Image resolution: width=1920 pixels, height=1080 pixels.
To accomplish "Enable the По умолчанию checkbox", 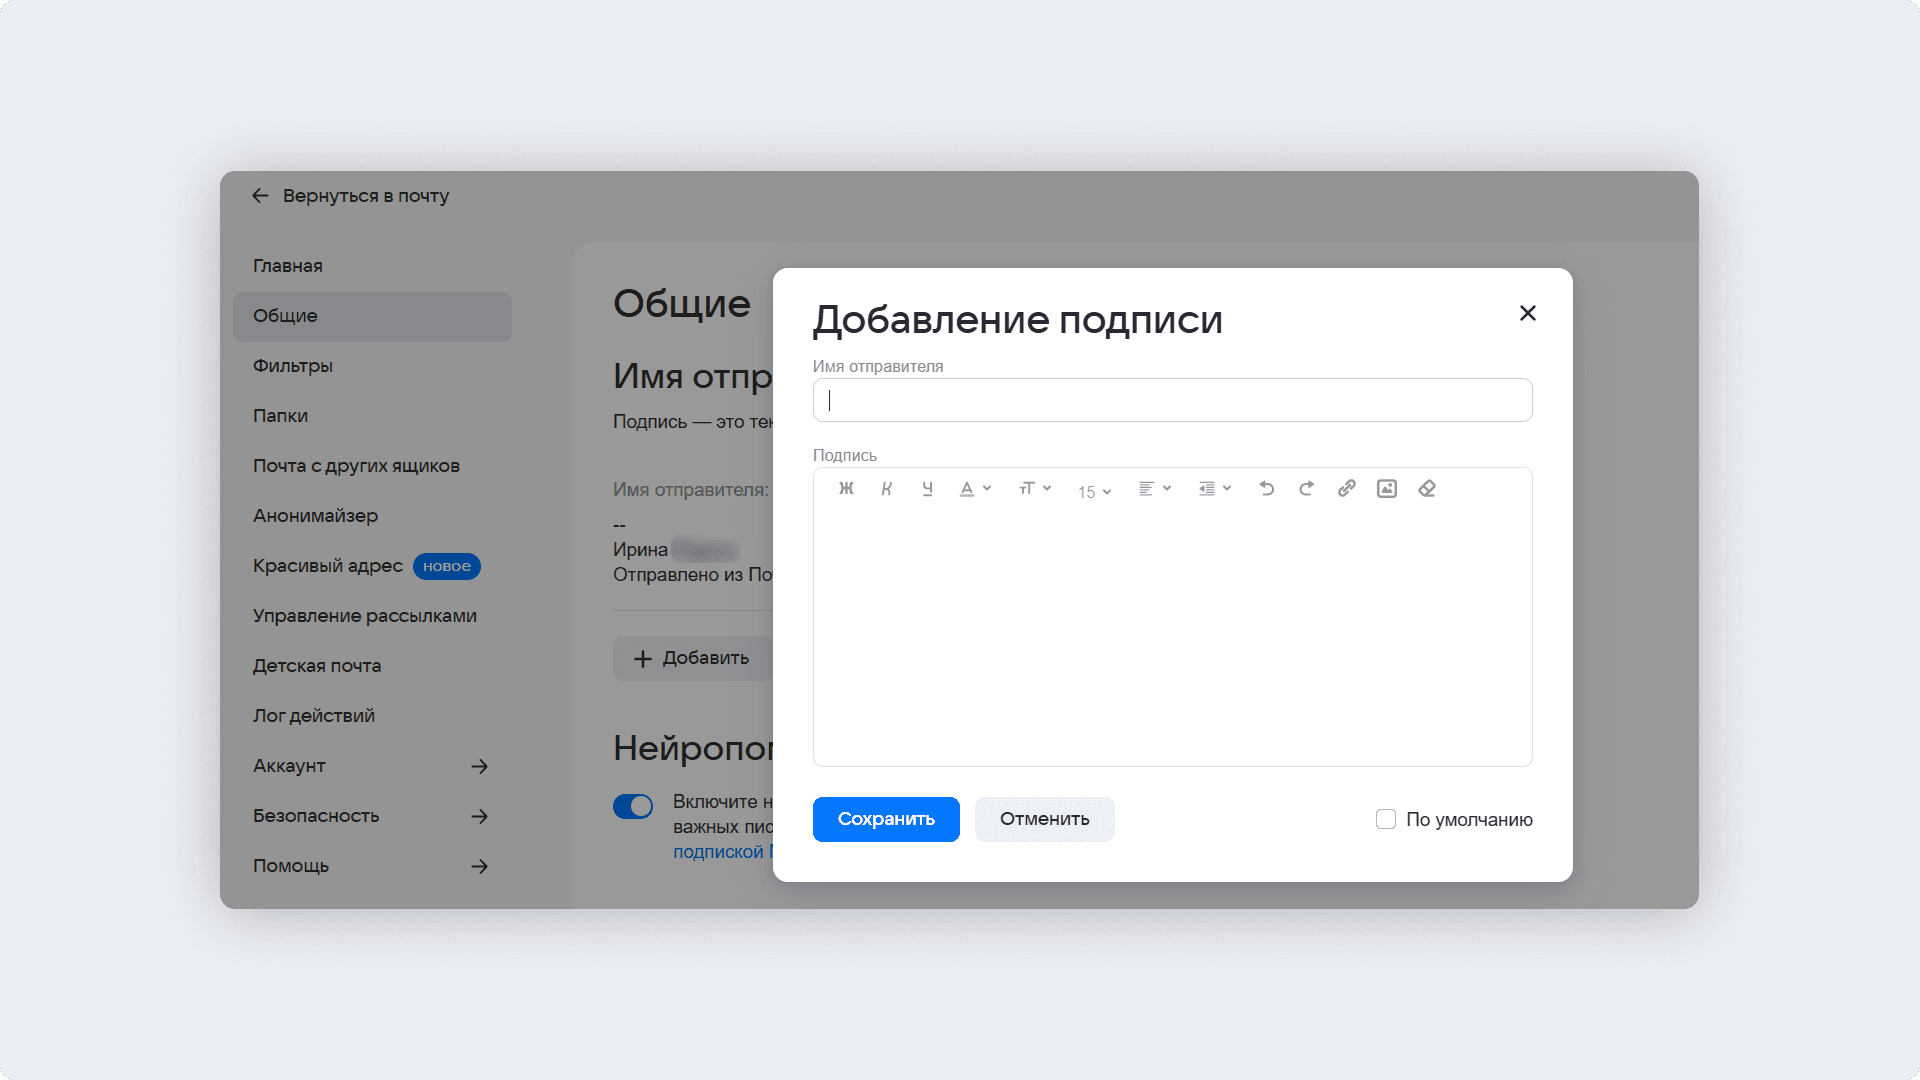I will pos(1386,819).
